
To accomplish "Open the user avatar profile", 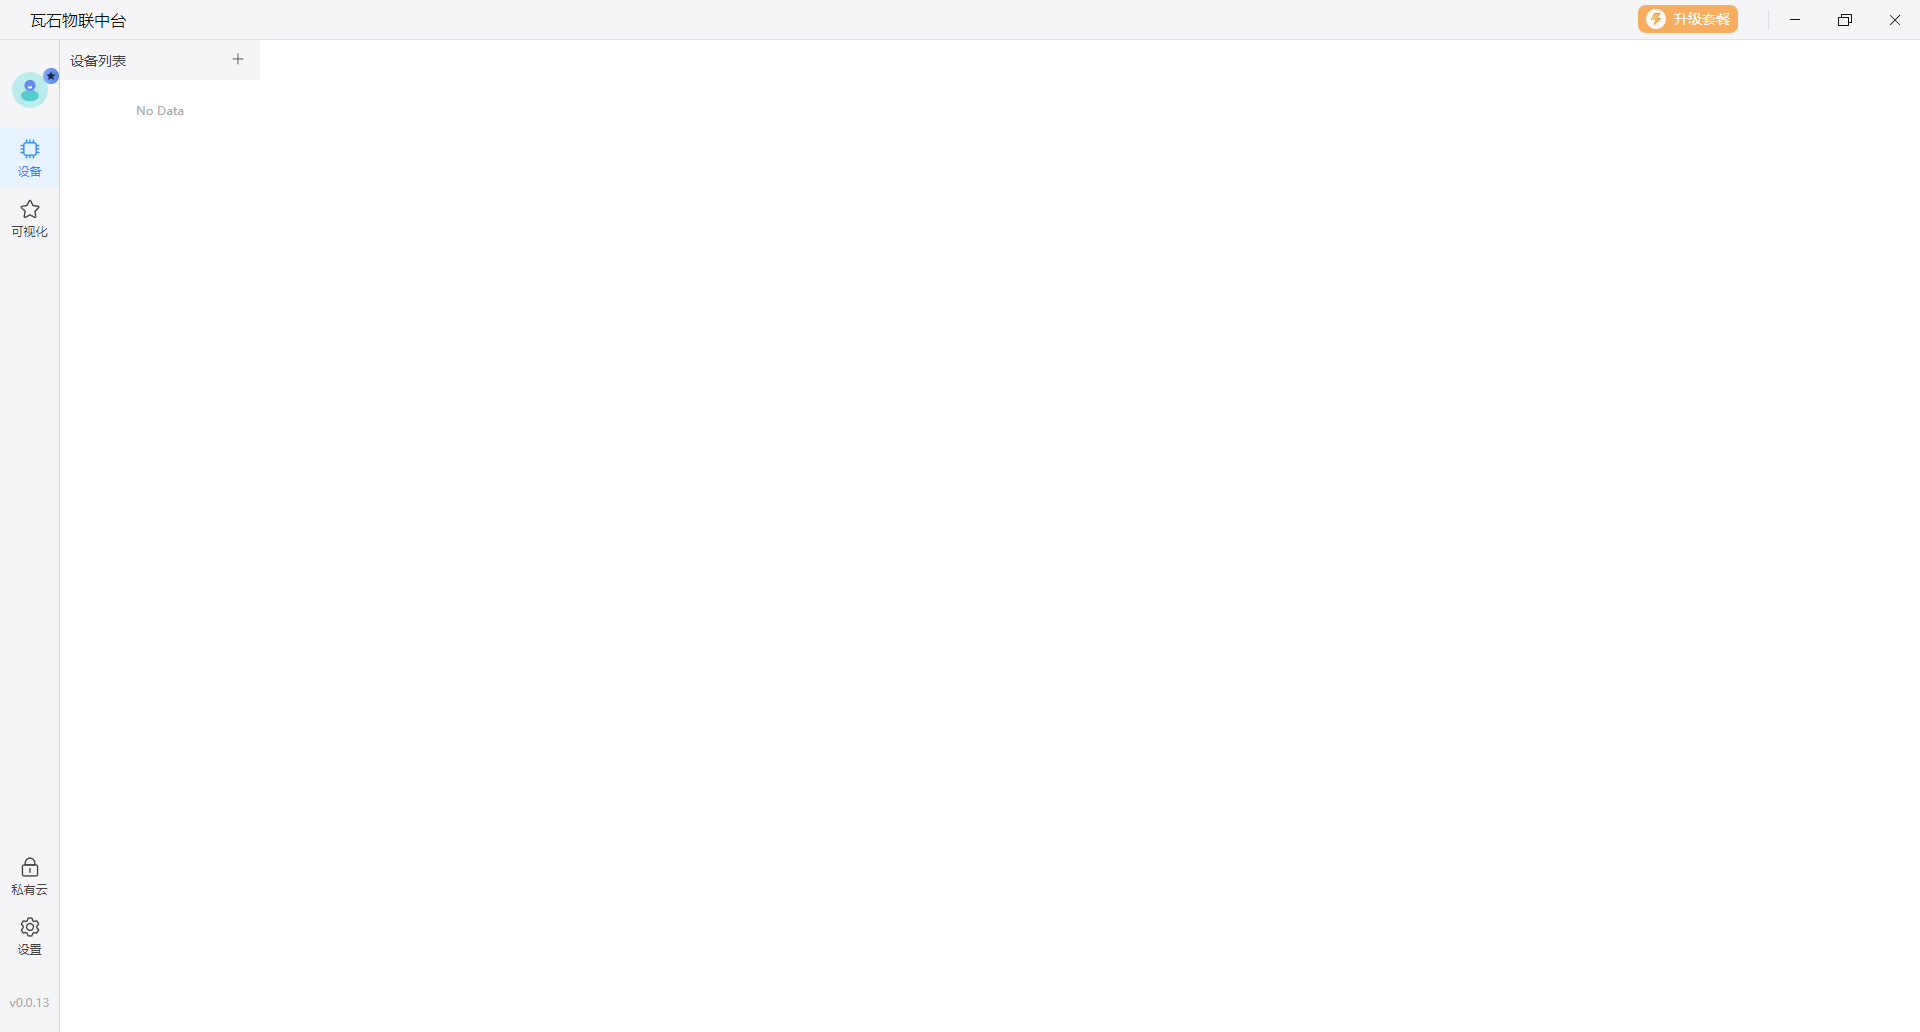I will pos(30,90).
